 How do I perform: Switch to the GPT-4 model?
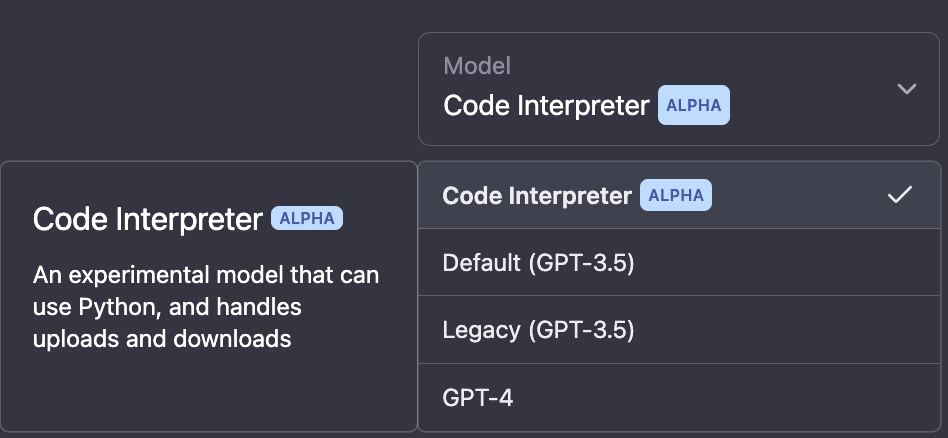tap(478, 398)
